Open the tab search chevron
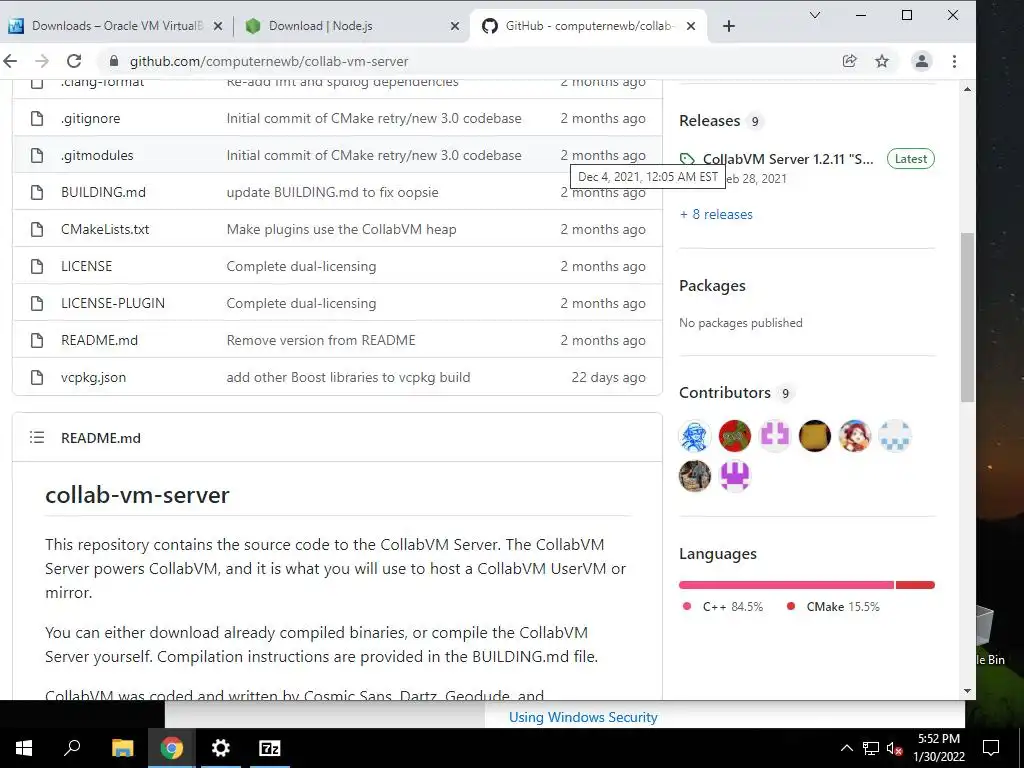1024x768 pixels. click(x=814, y=15)
